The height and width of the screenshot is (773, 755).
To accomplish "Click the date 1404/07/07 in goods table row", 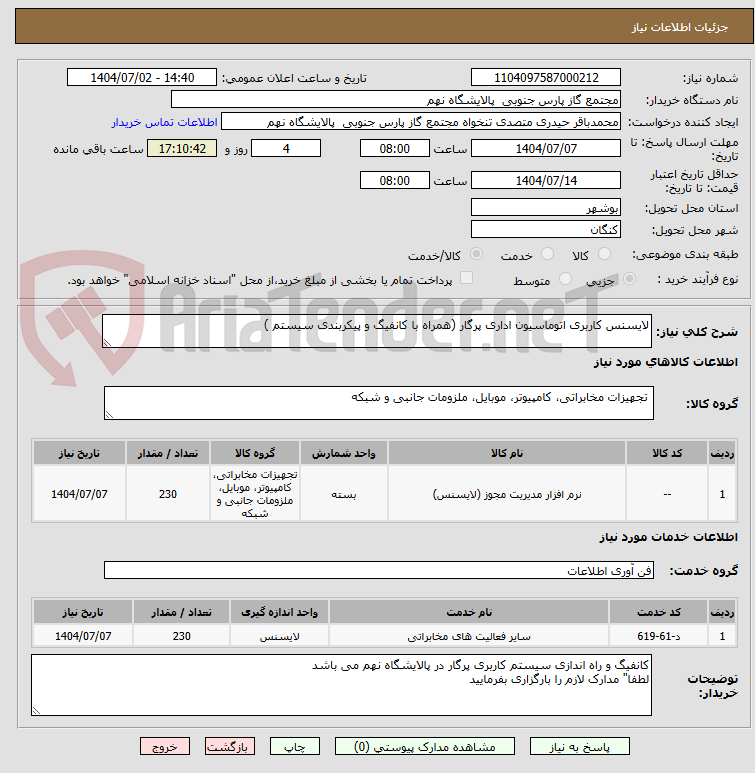I will 79,494.
